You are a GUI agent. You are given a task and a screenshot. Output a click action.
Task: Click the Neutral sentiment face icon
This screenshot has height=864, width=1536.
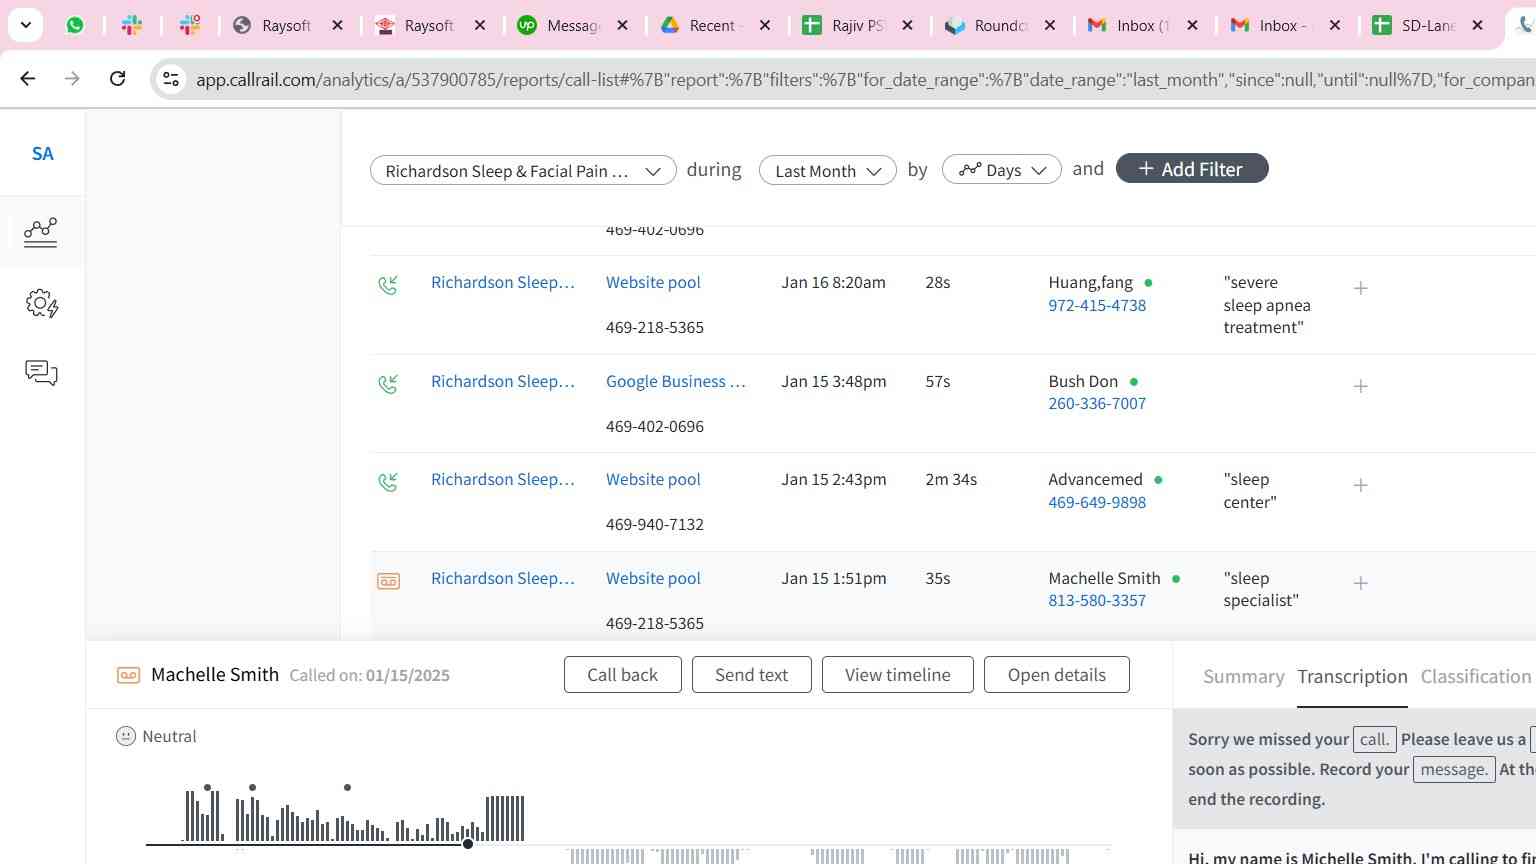[x=125, y=736]
